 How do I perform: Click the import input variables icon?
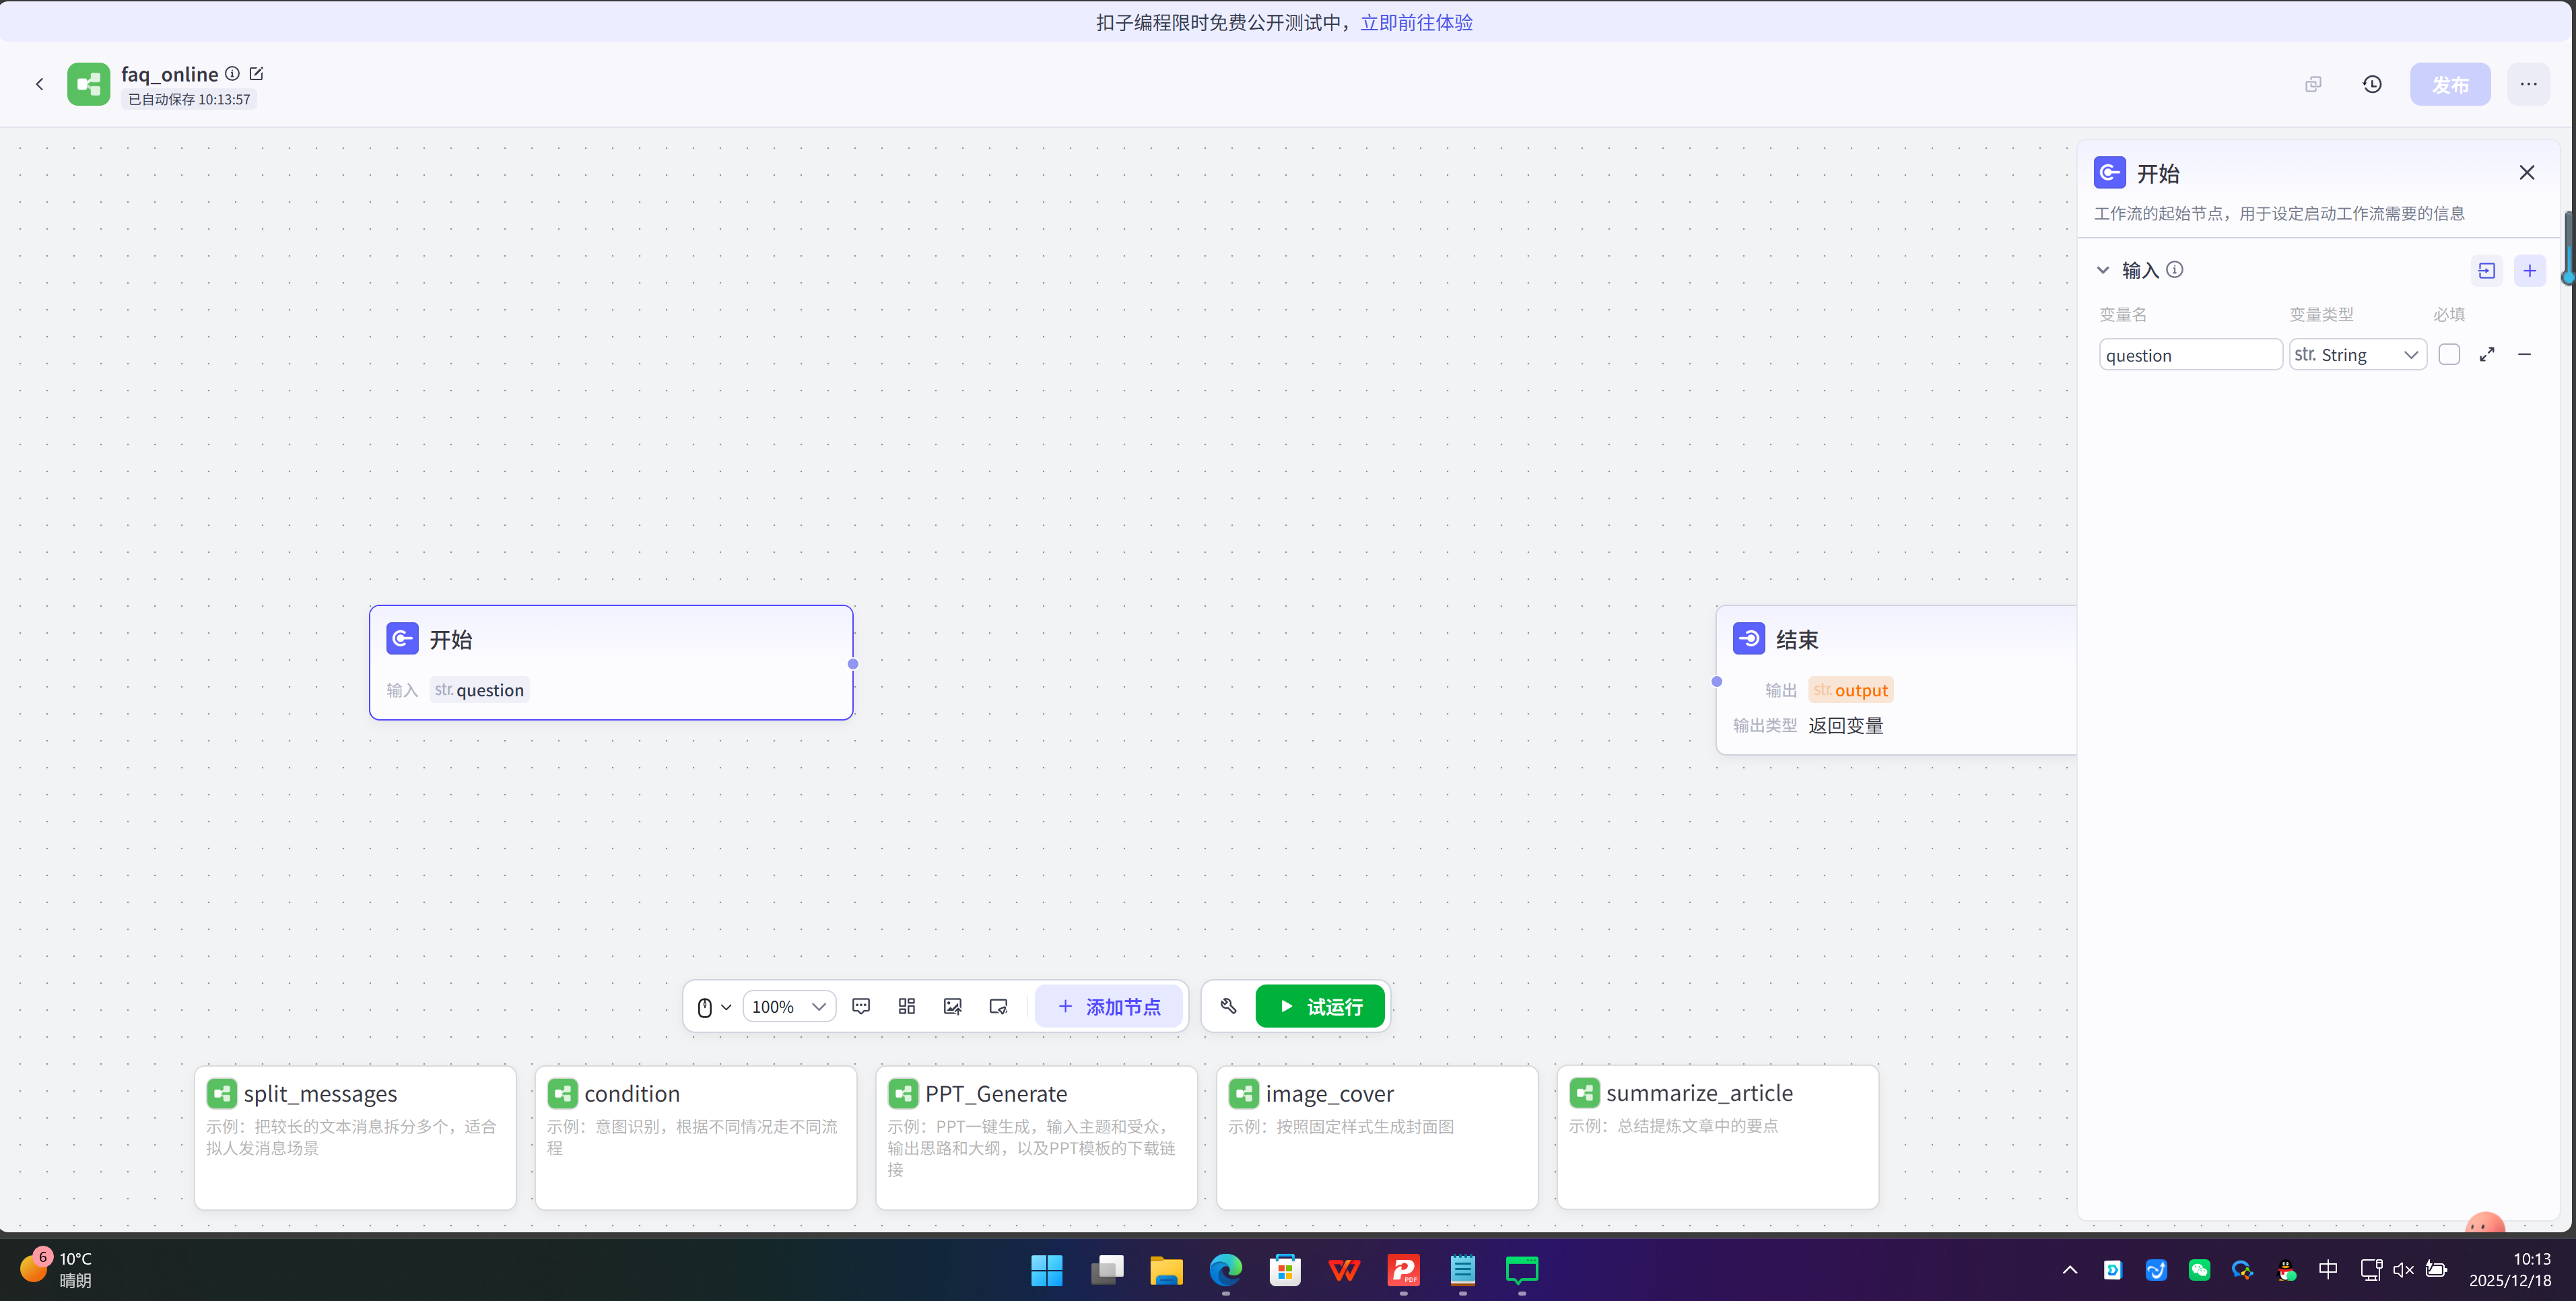tap(2487, 270)
